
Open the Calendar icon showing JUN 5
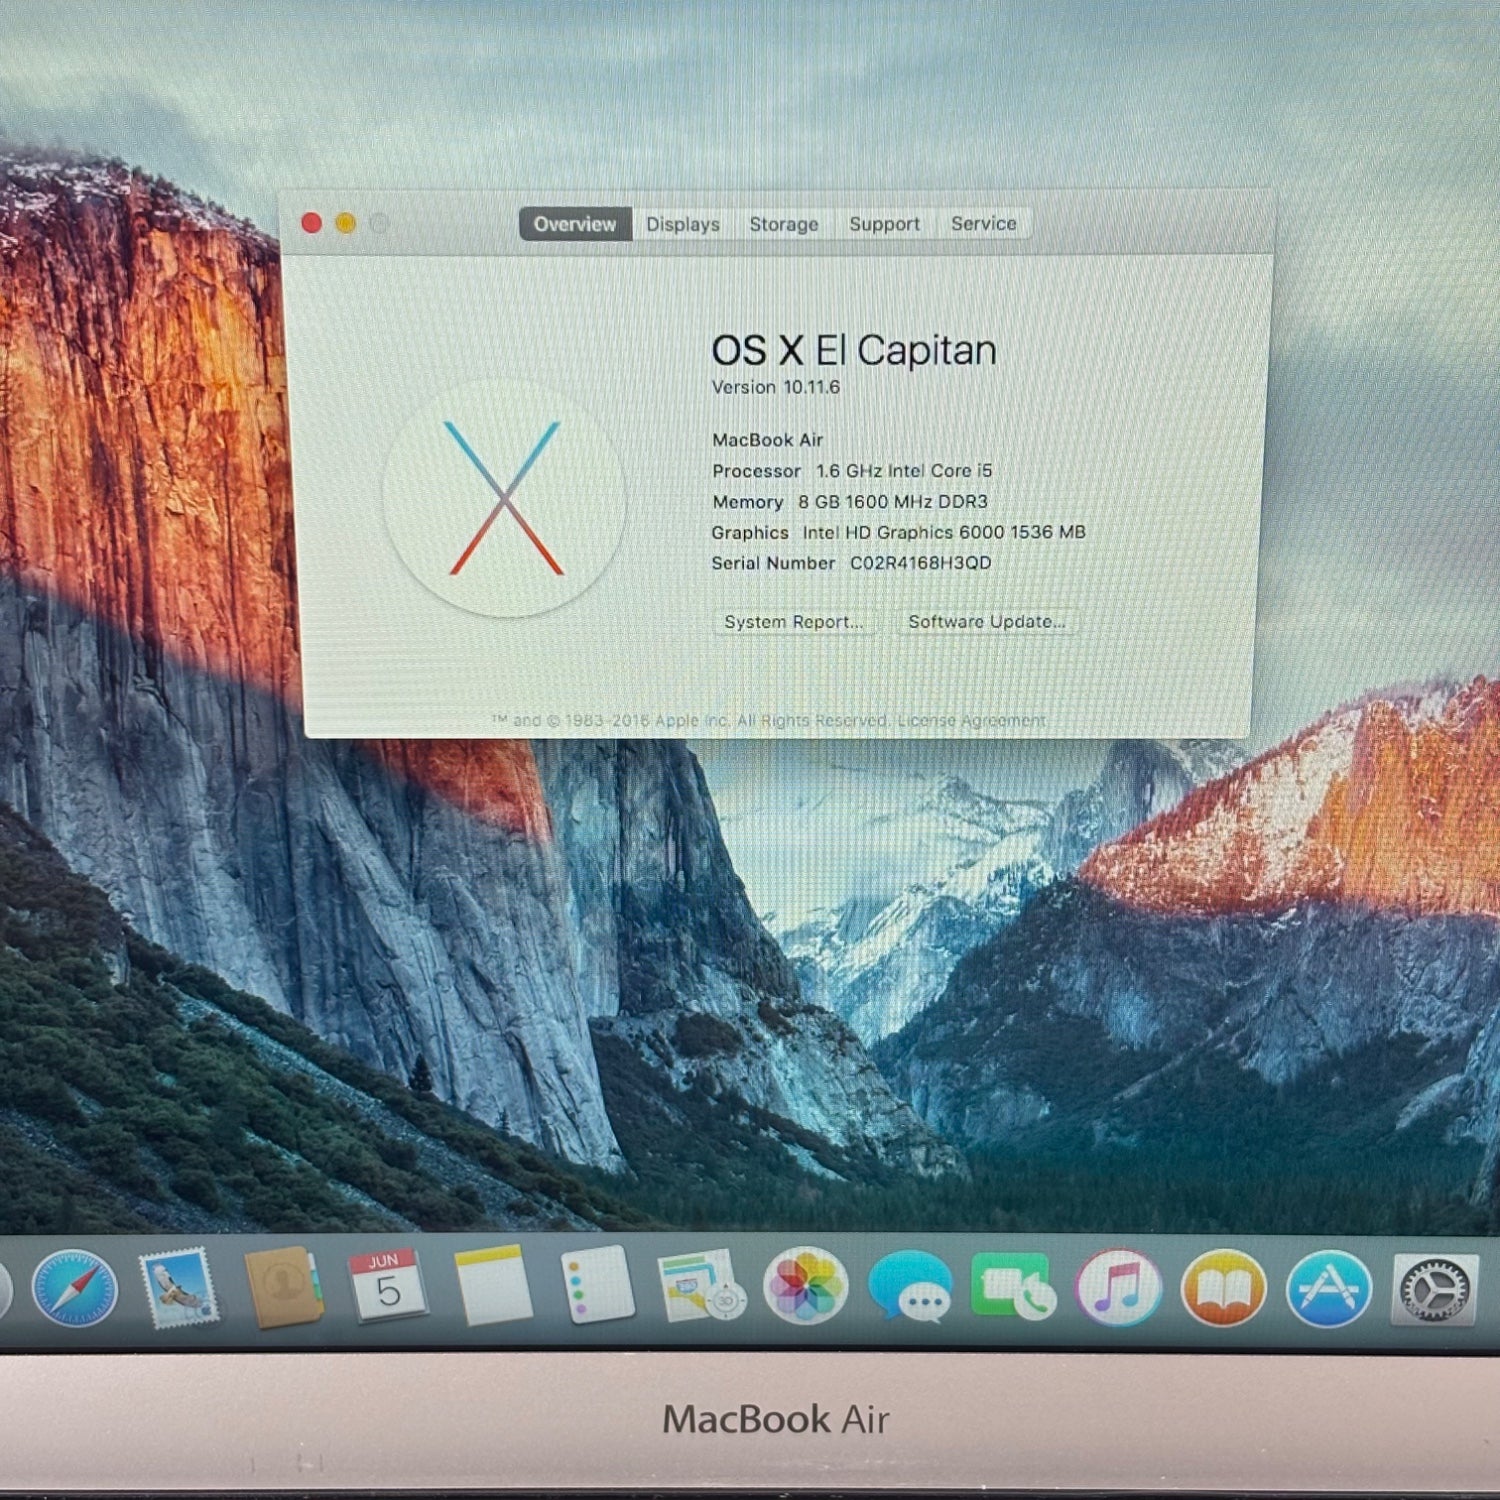(x=388, y=1286)
